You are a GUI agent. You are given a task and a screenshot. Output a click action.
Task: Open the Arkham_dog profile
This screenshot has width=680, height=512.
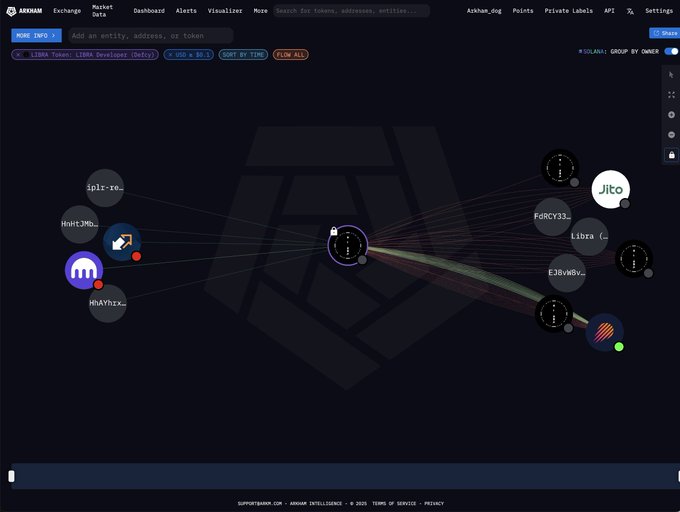pos(484,11)
